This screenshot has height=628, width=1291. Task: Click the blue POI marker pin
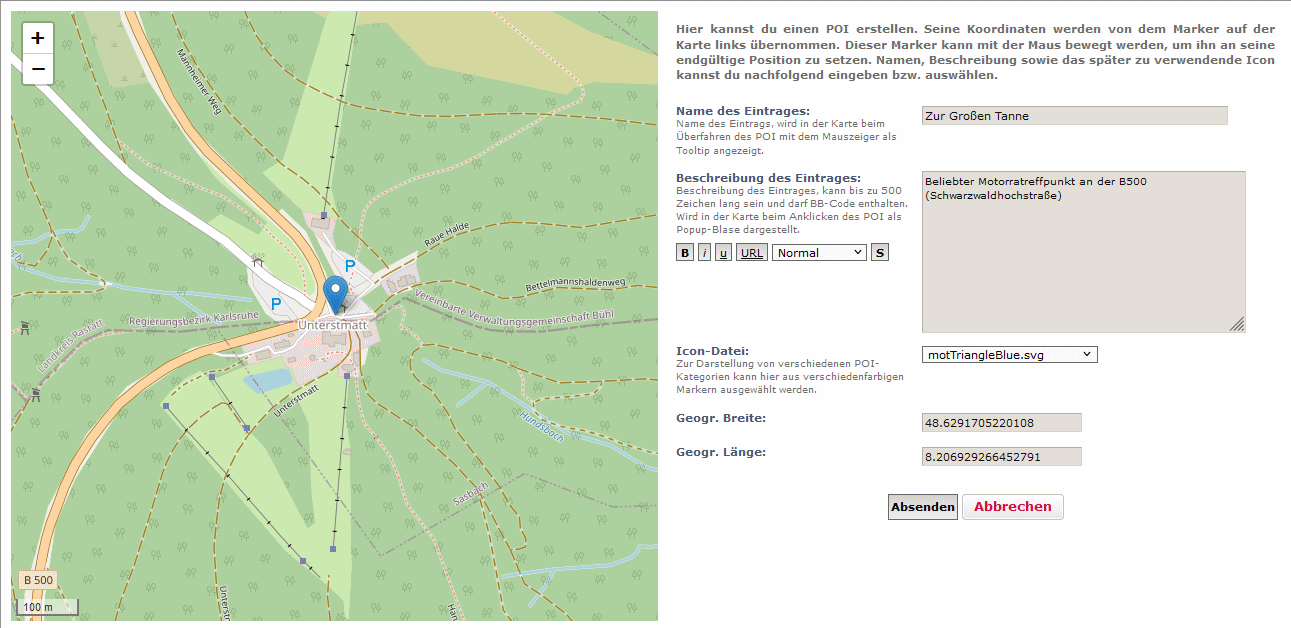336,294
